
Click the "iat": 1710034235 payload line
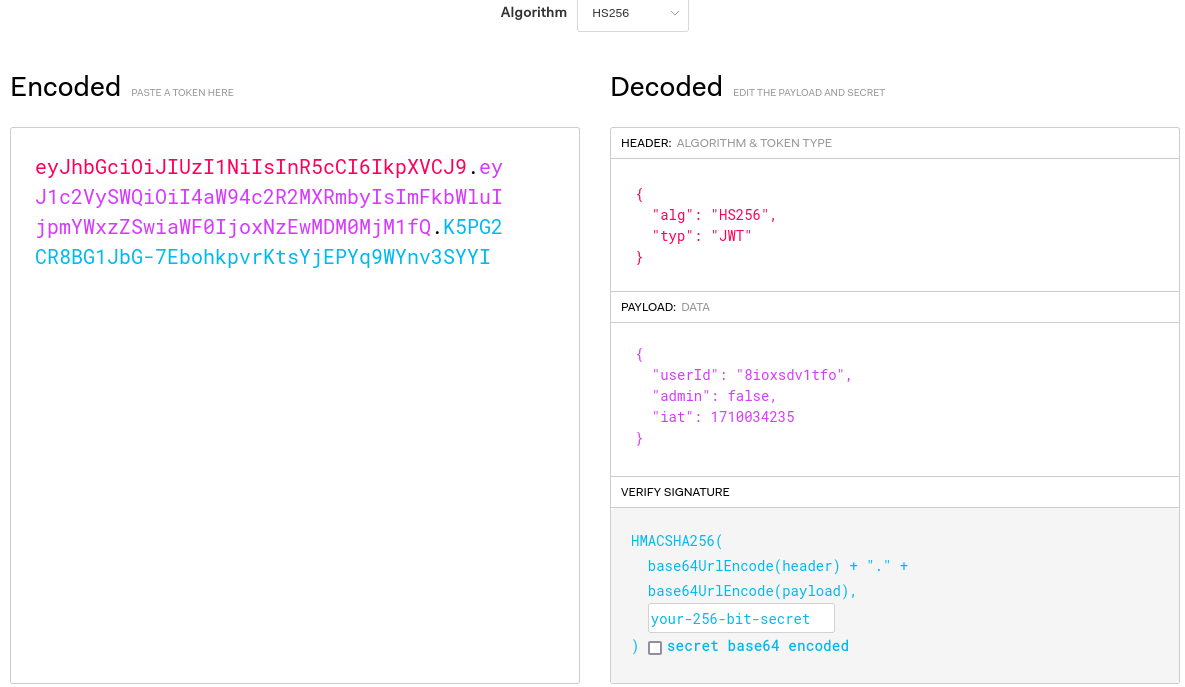723,417
